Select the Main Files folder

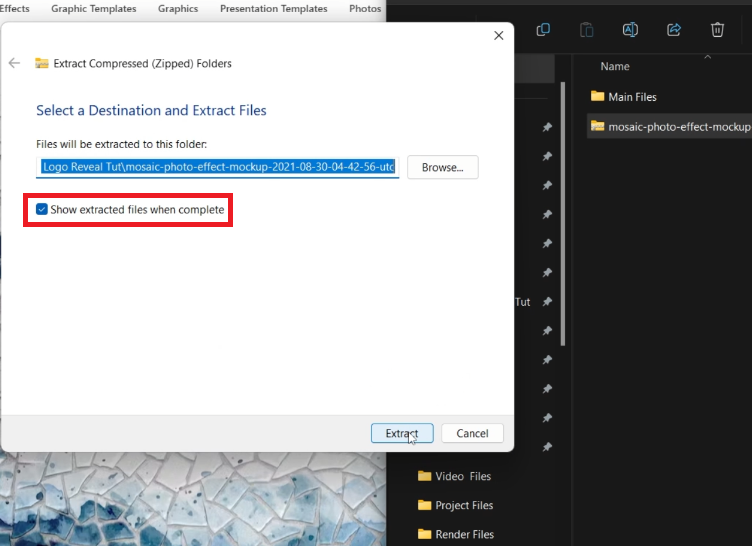(623, 96)
